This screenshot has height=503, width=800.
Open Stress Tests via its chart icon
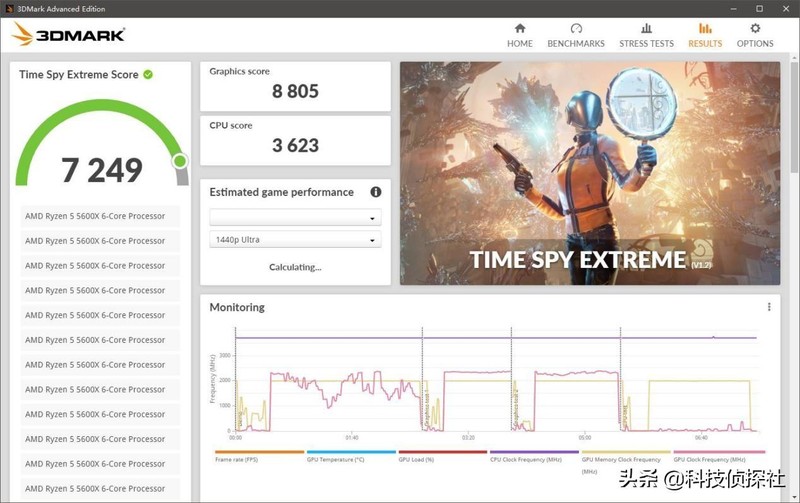click(646, 29)
